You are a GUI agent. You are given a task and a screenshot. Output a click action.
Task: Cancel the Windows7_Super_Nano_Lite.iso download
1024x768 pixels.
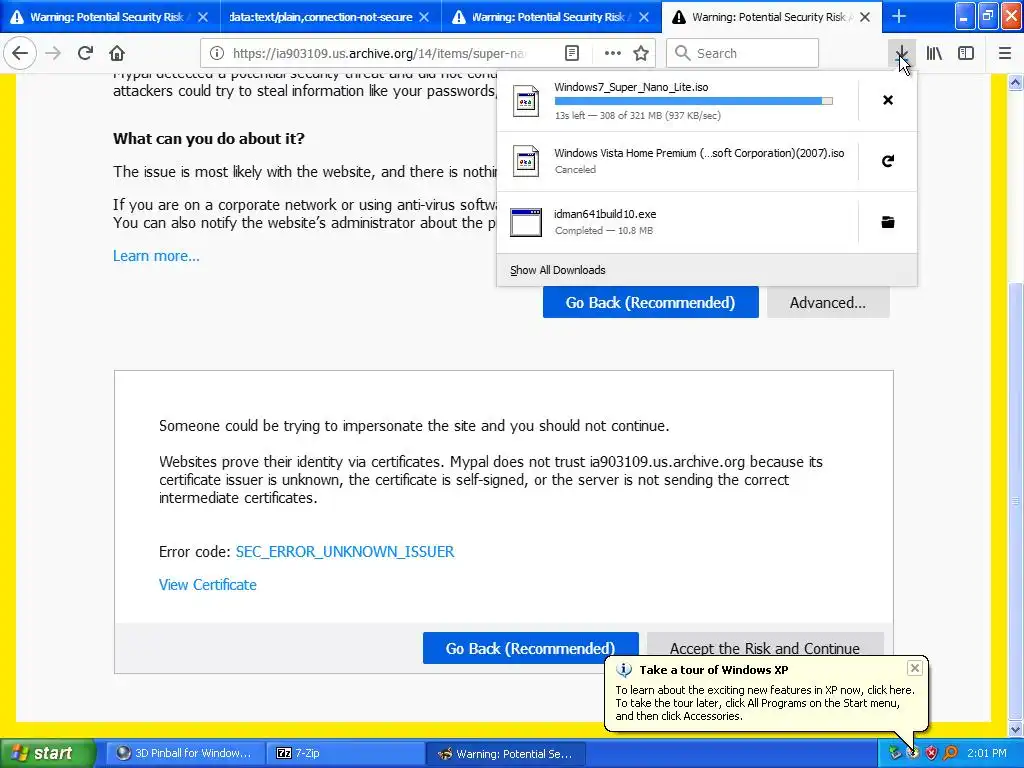(x=888, y=100)
